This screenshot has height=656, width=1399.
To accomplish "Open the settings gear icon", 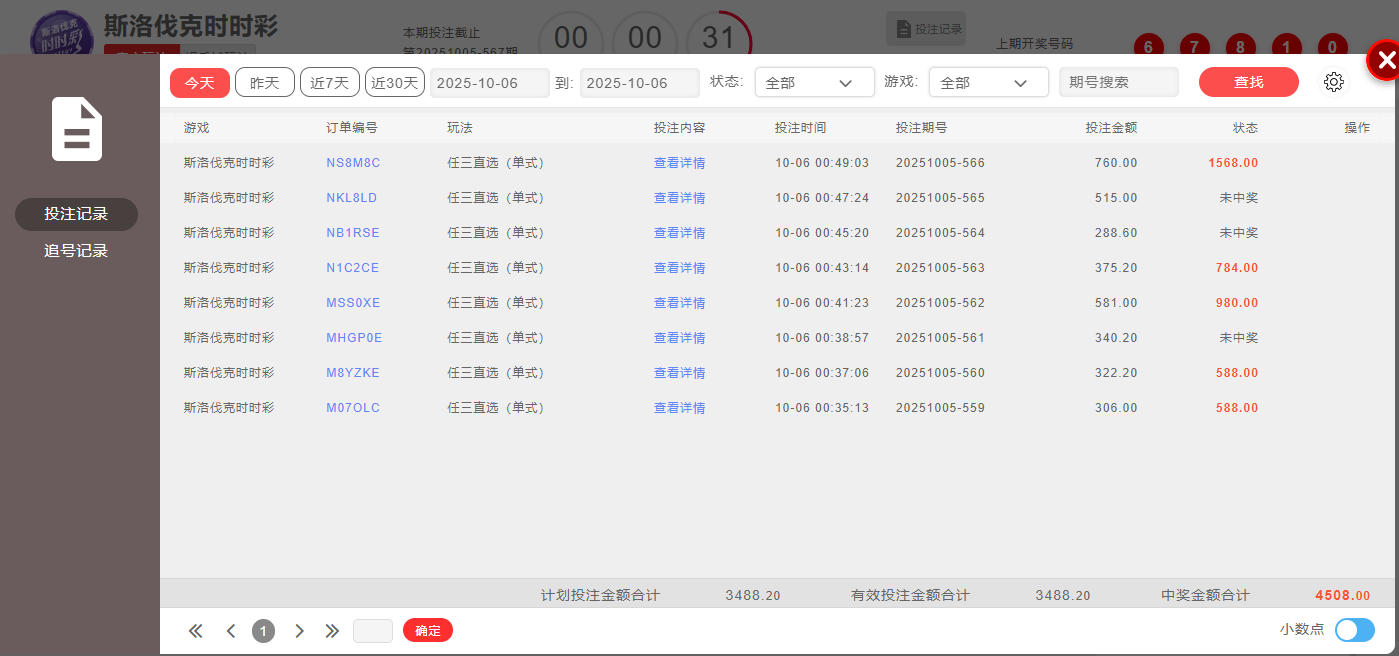I will pos(1333,82).
